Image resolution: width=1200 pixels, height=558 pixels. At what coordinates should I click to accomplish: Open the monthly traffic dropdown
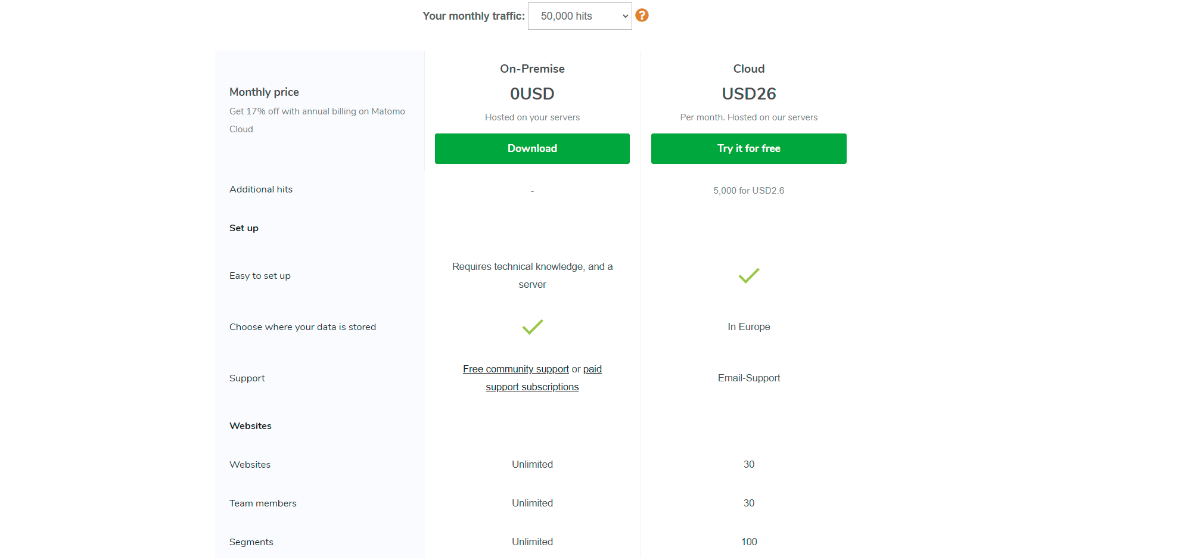[580, 16]
